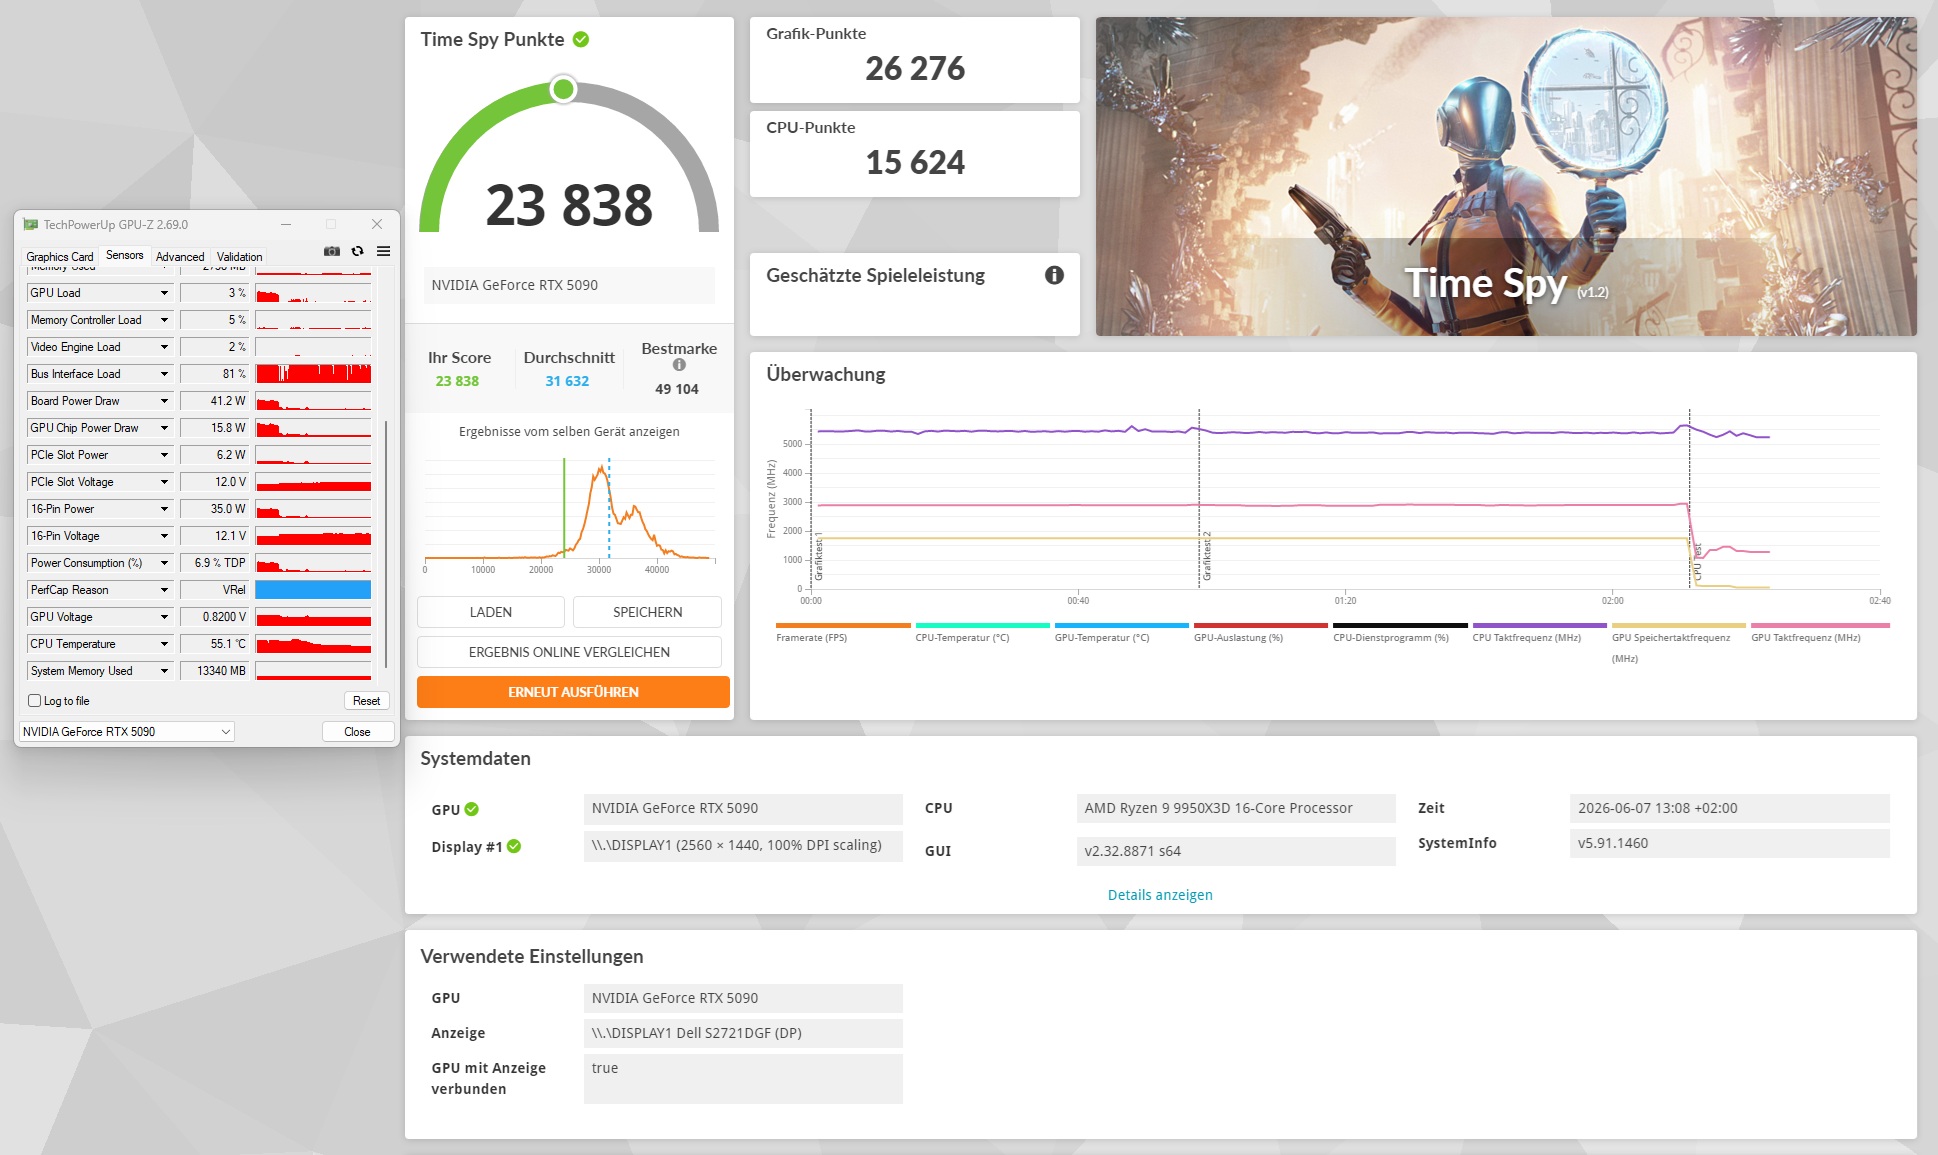Image resolution: width=1938 pixels, height=1155 pixels.
Task: Click the Zeit value 2026-06-07 13:08
Action: [1730, 808]
